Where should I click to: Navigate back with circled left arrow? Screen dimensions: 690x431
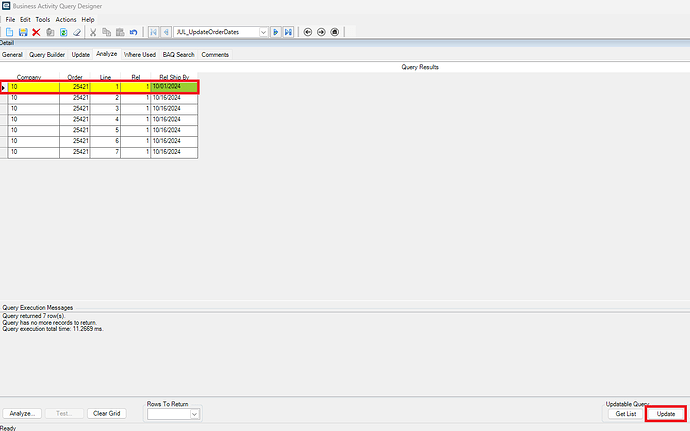pos(308,32)
